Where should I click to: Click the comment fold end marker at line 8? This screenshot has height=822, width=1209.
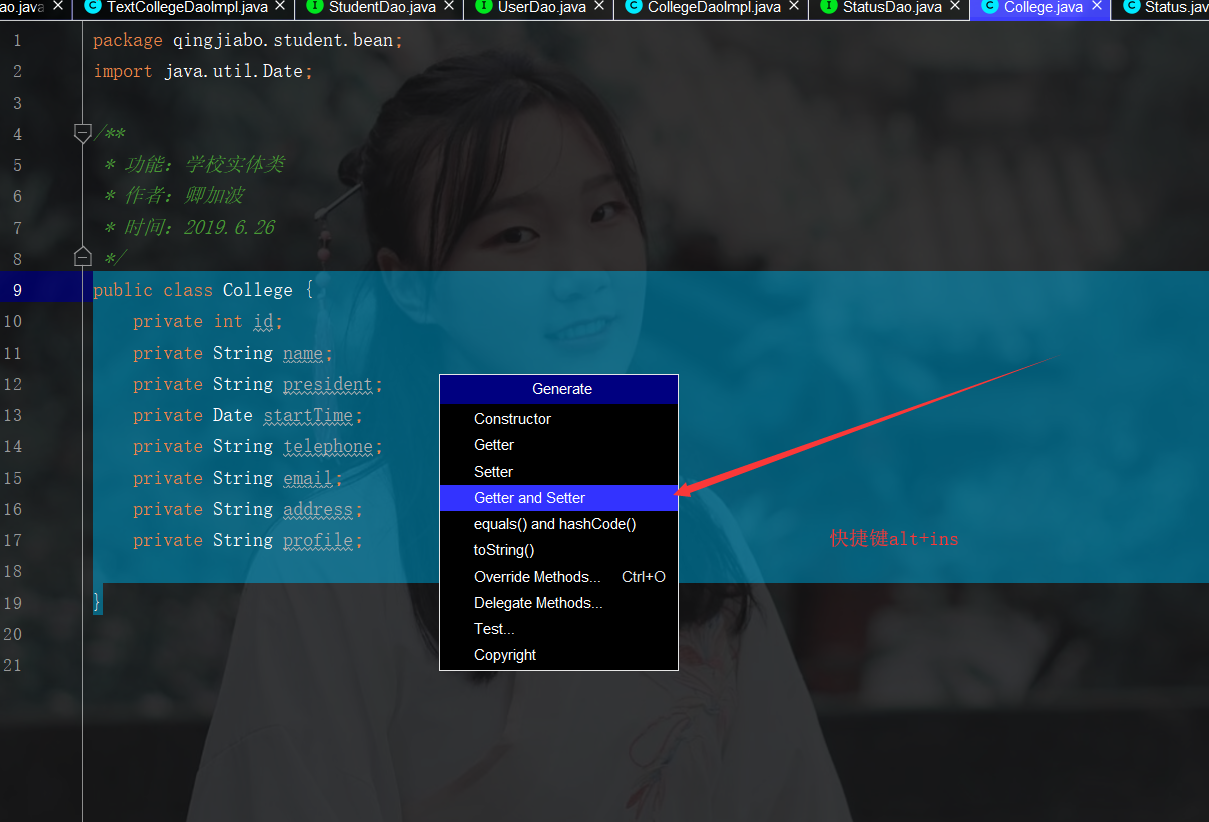coord(83,257)
